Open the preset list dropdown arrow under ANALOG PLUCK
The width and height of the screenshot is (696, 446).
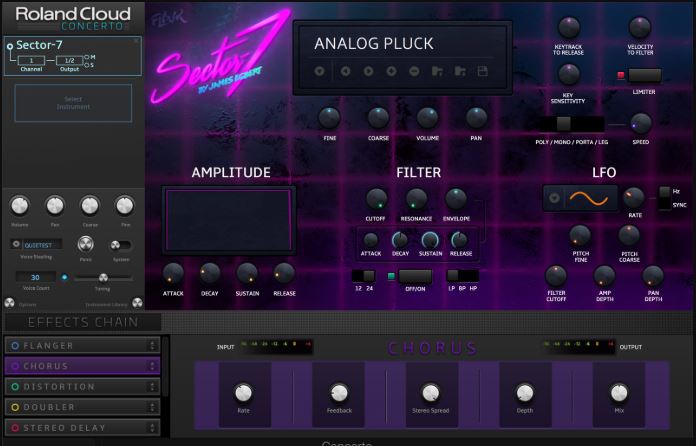click(x=319, y=71)
